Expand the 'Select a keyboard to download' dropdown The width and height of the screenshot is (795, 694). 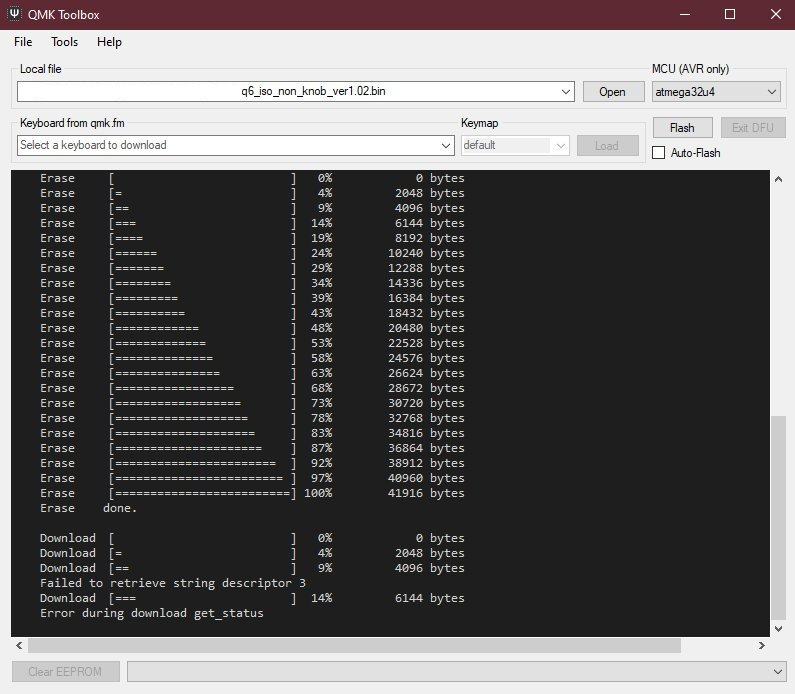coord(445,145)
